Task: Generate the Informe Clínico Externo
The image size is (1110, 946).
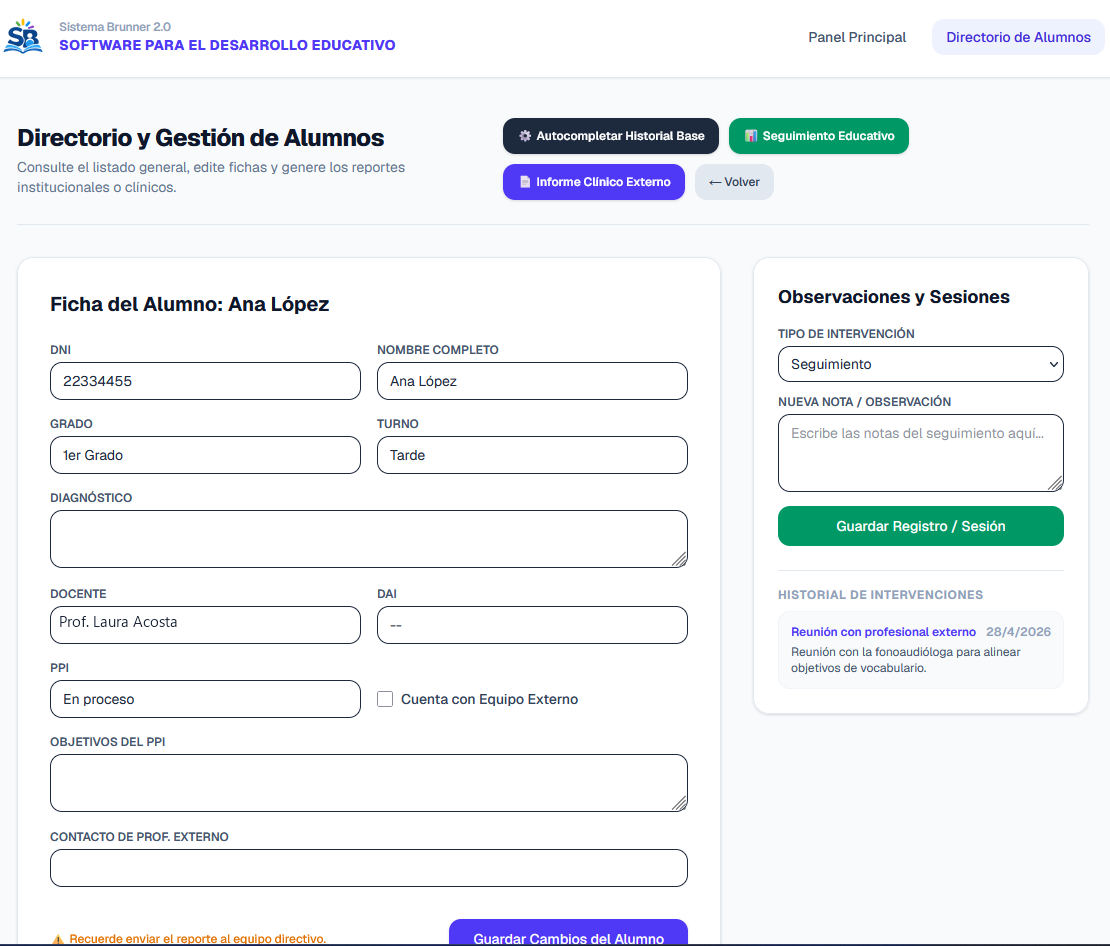Action: coord(594,182)
